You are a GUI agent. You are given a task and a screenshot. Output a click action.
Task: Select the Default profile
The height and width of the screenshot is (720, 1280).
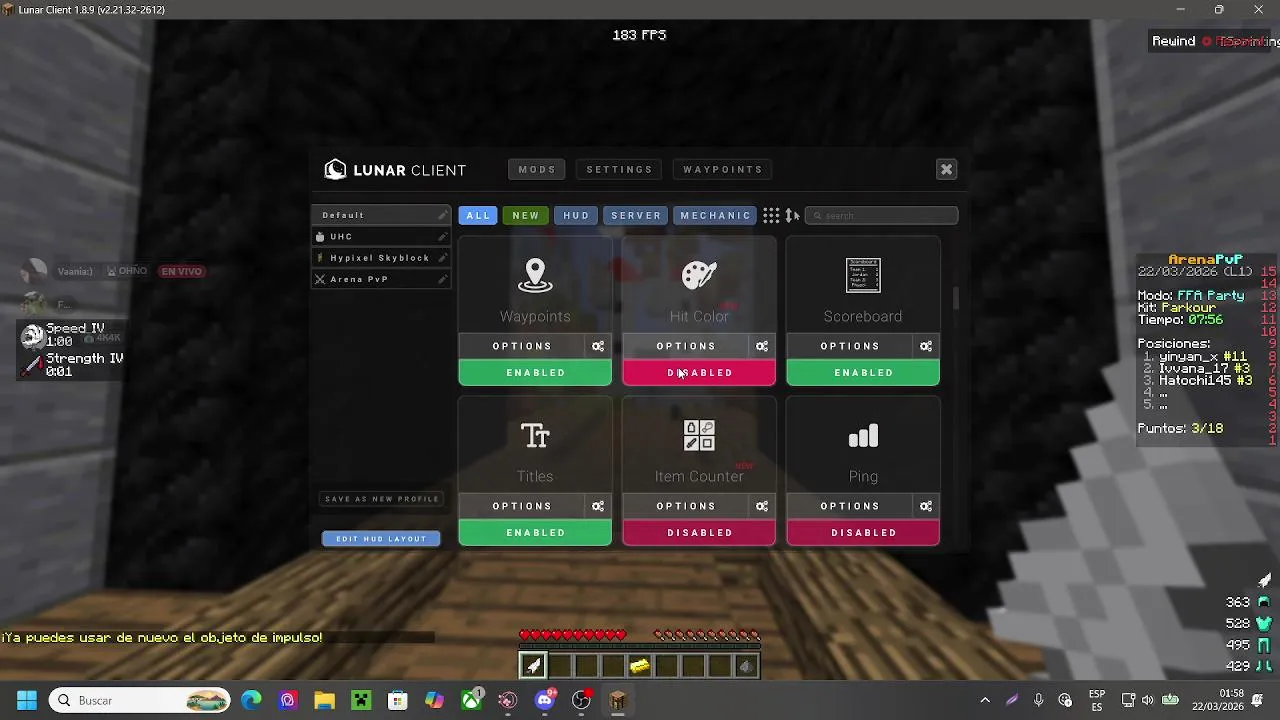tap(381, 215)
